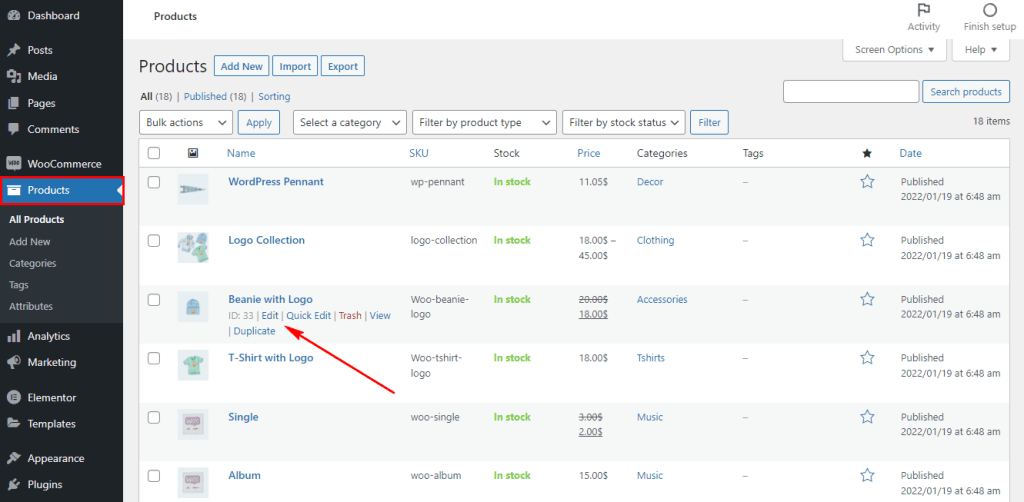The image size is (1024, 502).
Task: Click the Appearance paintbrush icon
Action: 13,458
